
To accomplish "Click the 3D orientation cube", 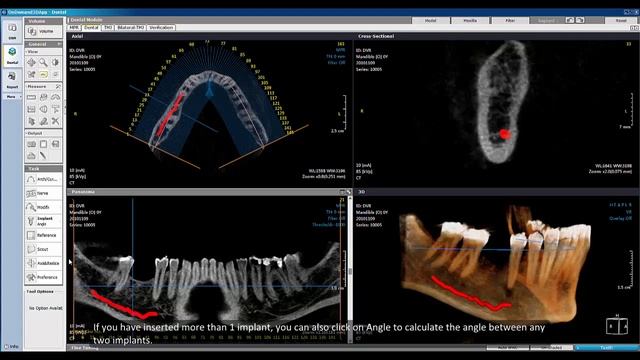I will pos(617,326).
